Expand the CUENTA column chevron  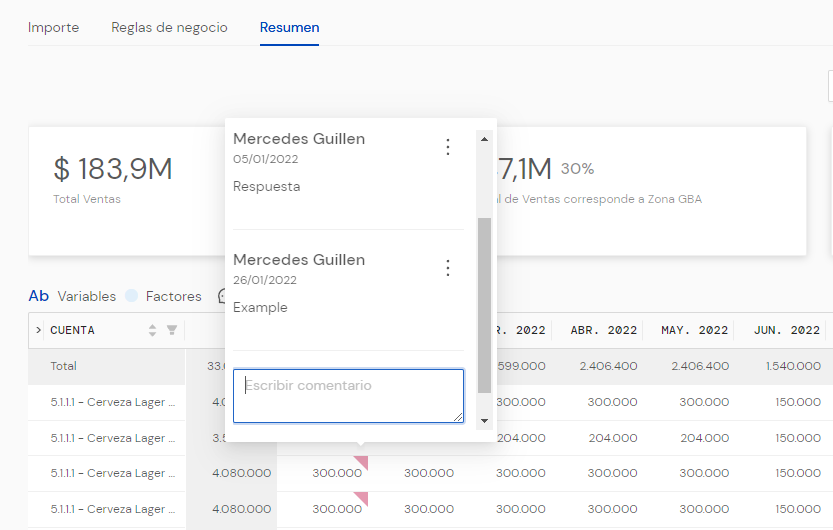pyautogui.click(x=38, y=330)
